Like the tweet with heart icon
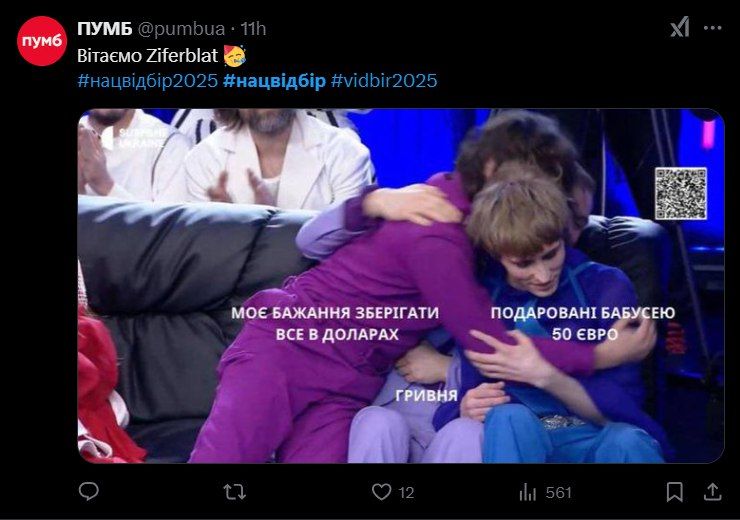Viewport: 740px width, 520px height. (381, 492)
